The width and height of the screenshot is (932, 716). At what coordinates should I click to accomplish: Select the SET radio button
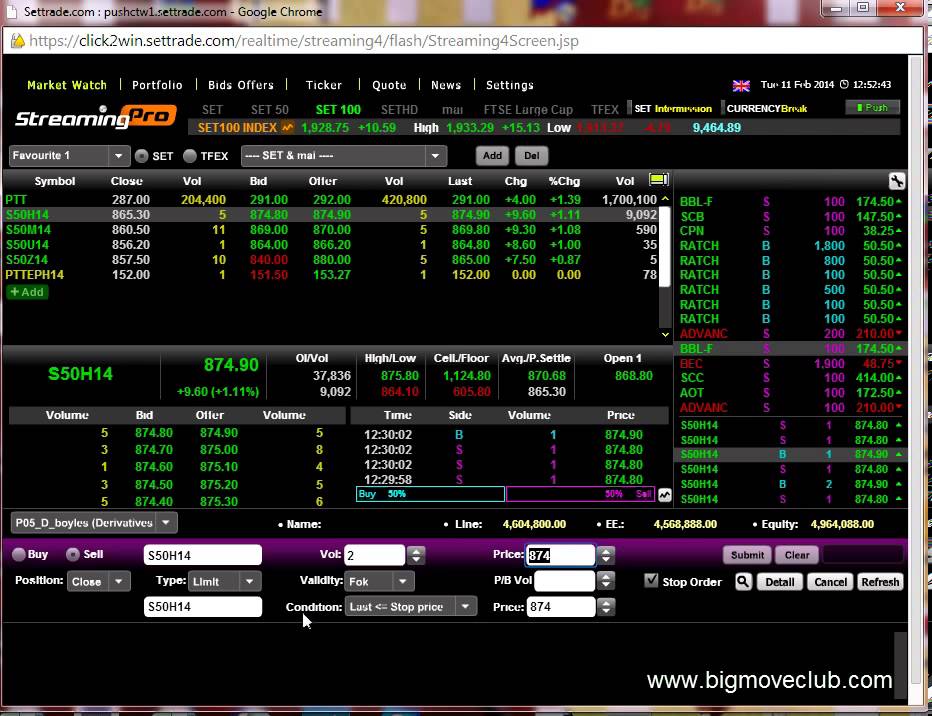click(141, 156)
